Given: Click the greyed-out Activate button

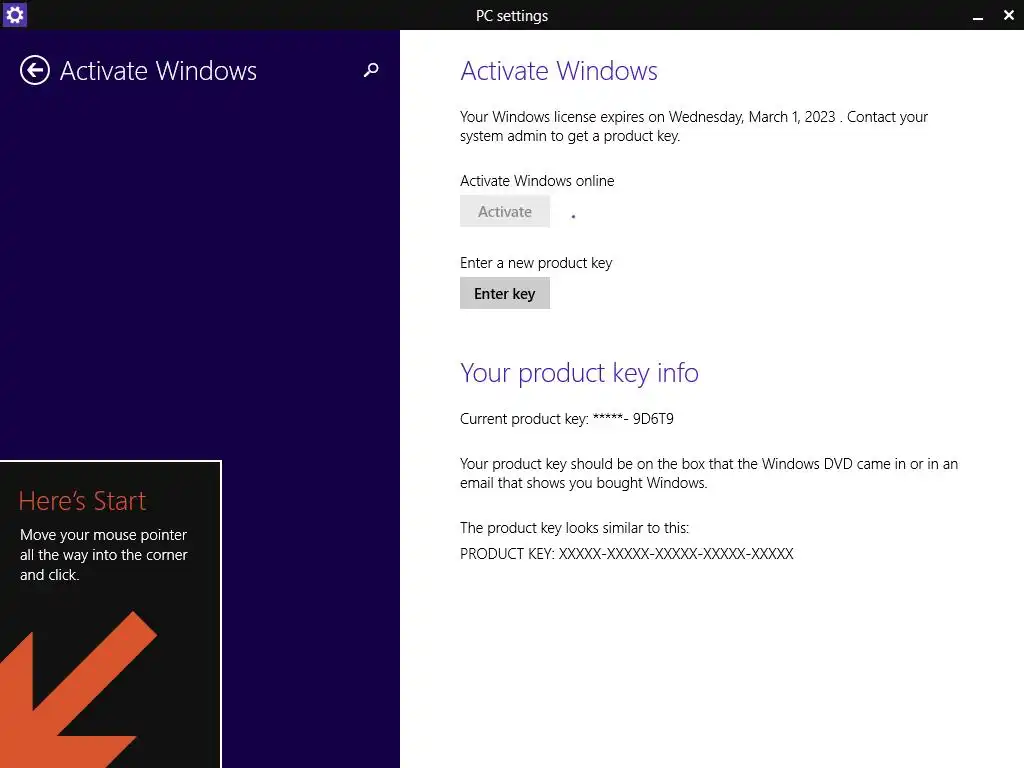Looking at the screenshot, I should click(504, 211).
